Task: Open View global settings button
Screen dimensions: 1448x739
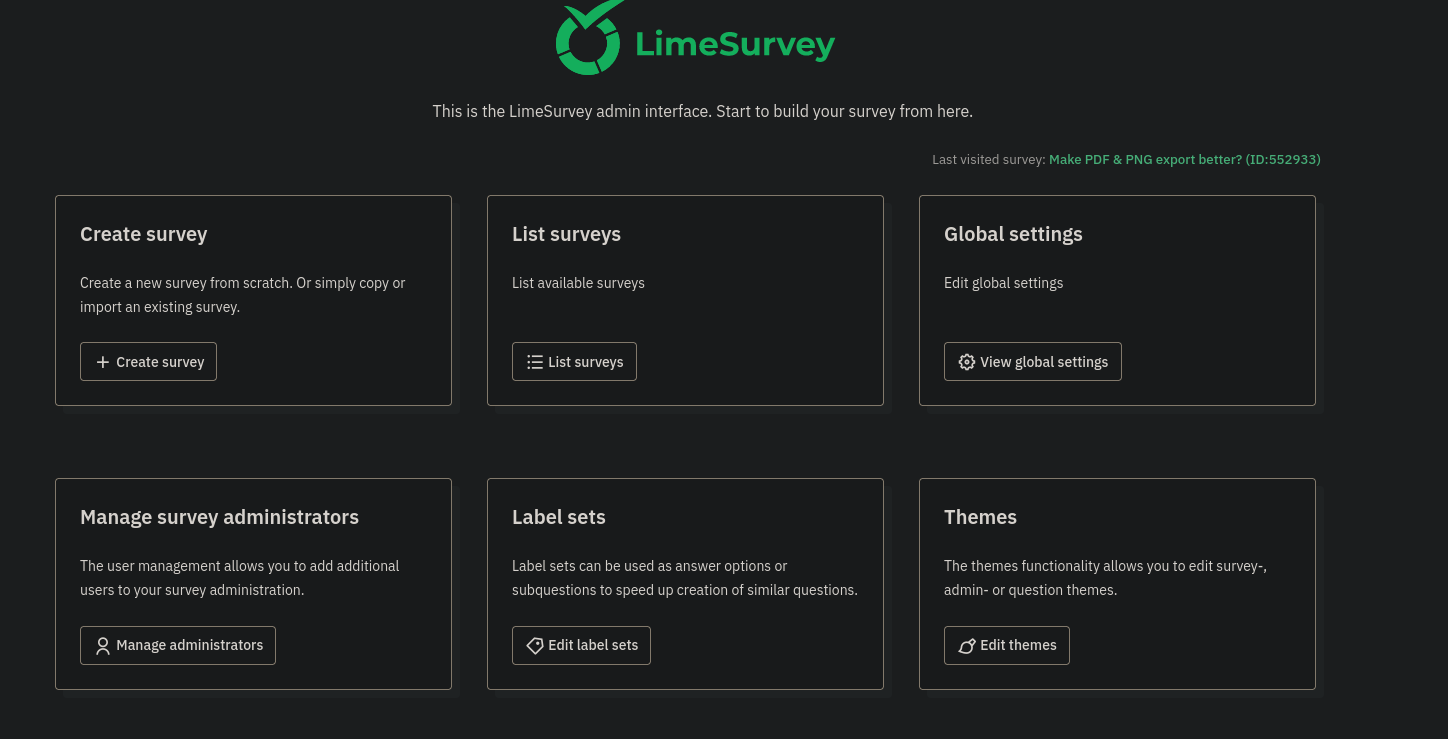Action: (1033, 362)
